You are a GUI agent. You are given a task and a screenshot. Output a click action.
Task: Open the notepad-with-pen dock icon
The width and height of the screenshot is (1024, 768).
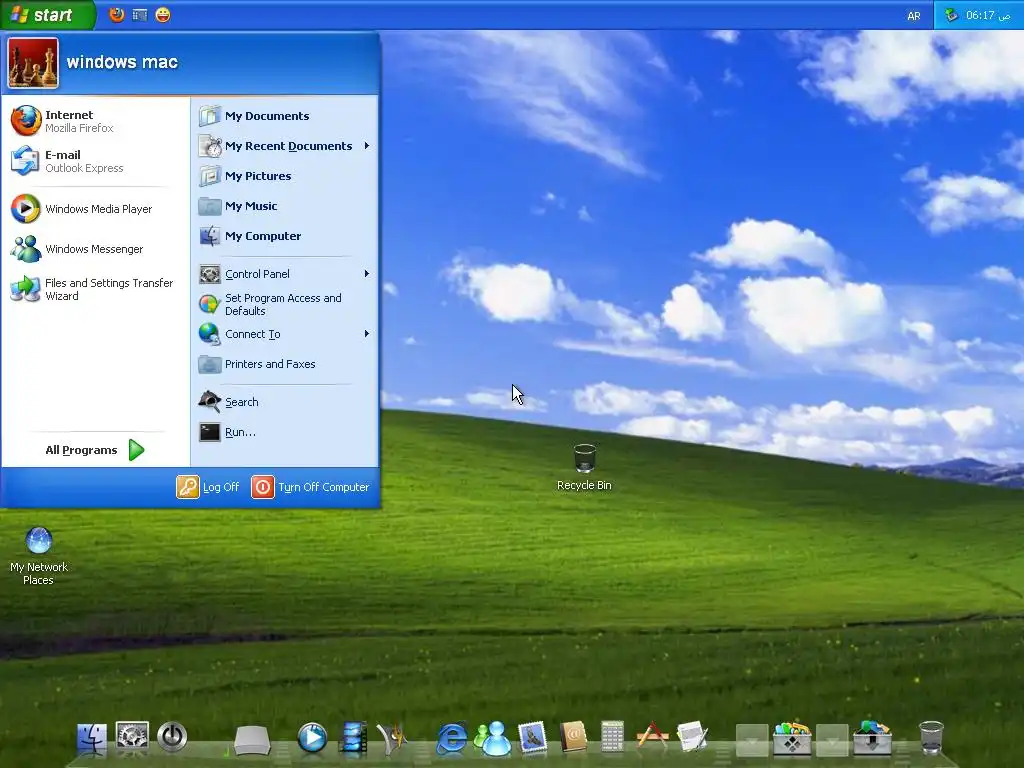pyautogui.click(x=693, y=737)
